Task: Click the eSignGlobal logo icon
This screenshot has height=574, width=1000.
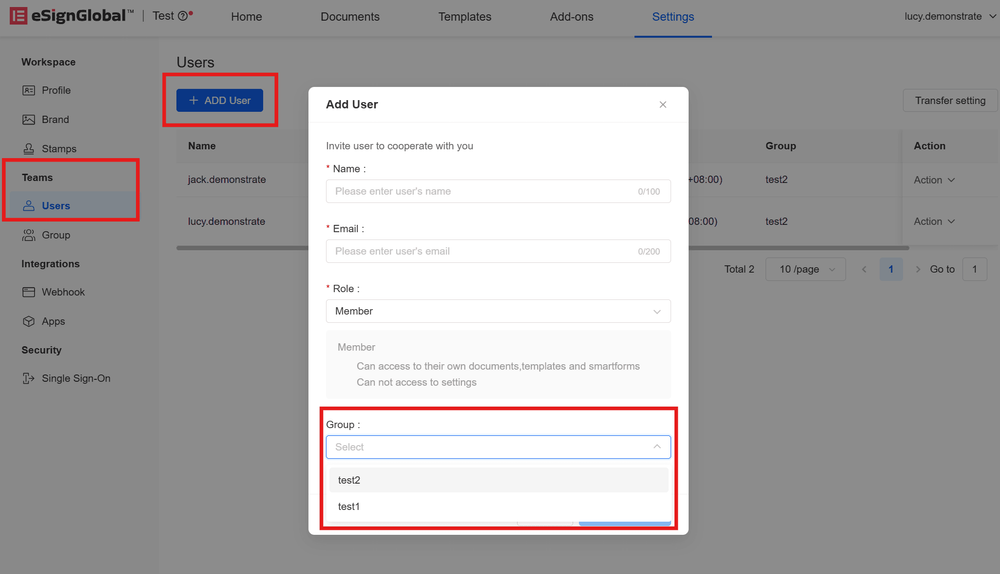Action: [x=18, y=16]
